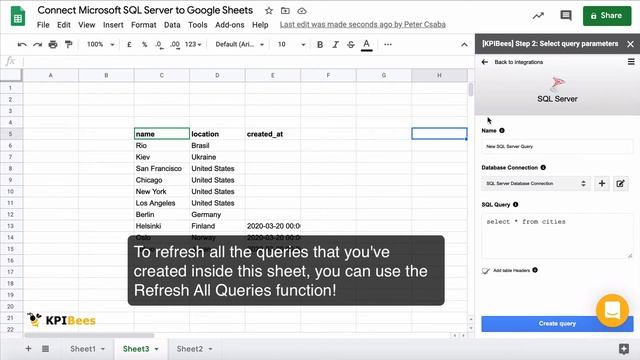Open Sheet2 tab options arrow

pyautogui.click(x=210, y=349)
